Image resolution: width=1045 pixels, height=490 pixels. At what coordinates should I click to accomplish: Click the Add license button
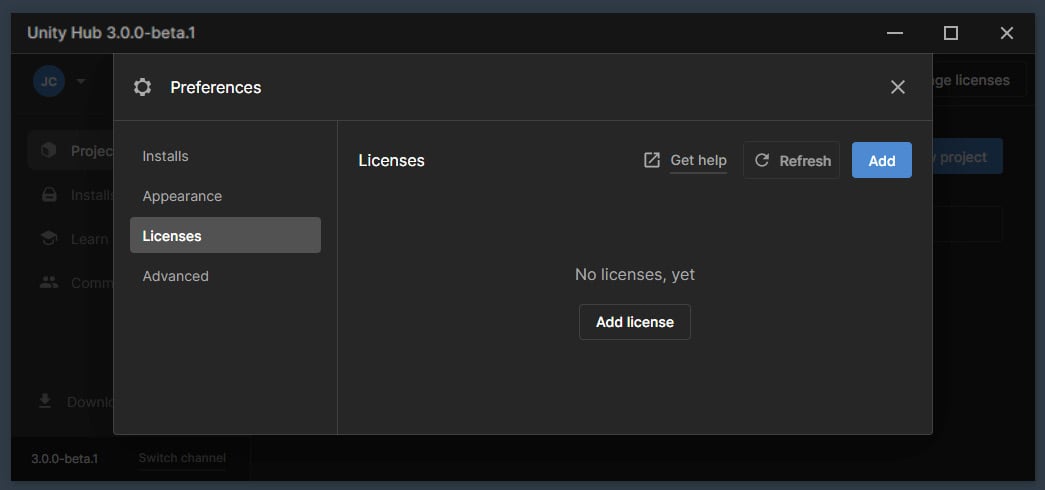coord(634,322)
